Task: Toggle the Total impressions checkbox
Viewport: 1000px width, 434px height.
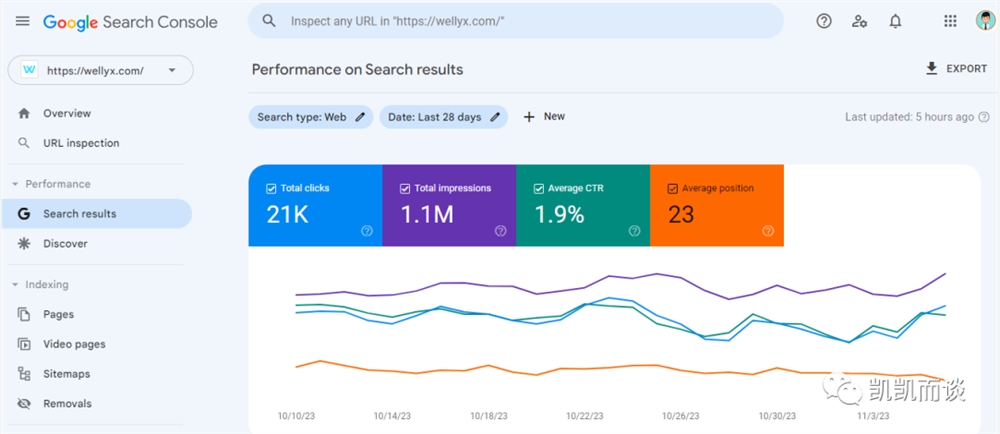Action: (404, 189)
